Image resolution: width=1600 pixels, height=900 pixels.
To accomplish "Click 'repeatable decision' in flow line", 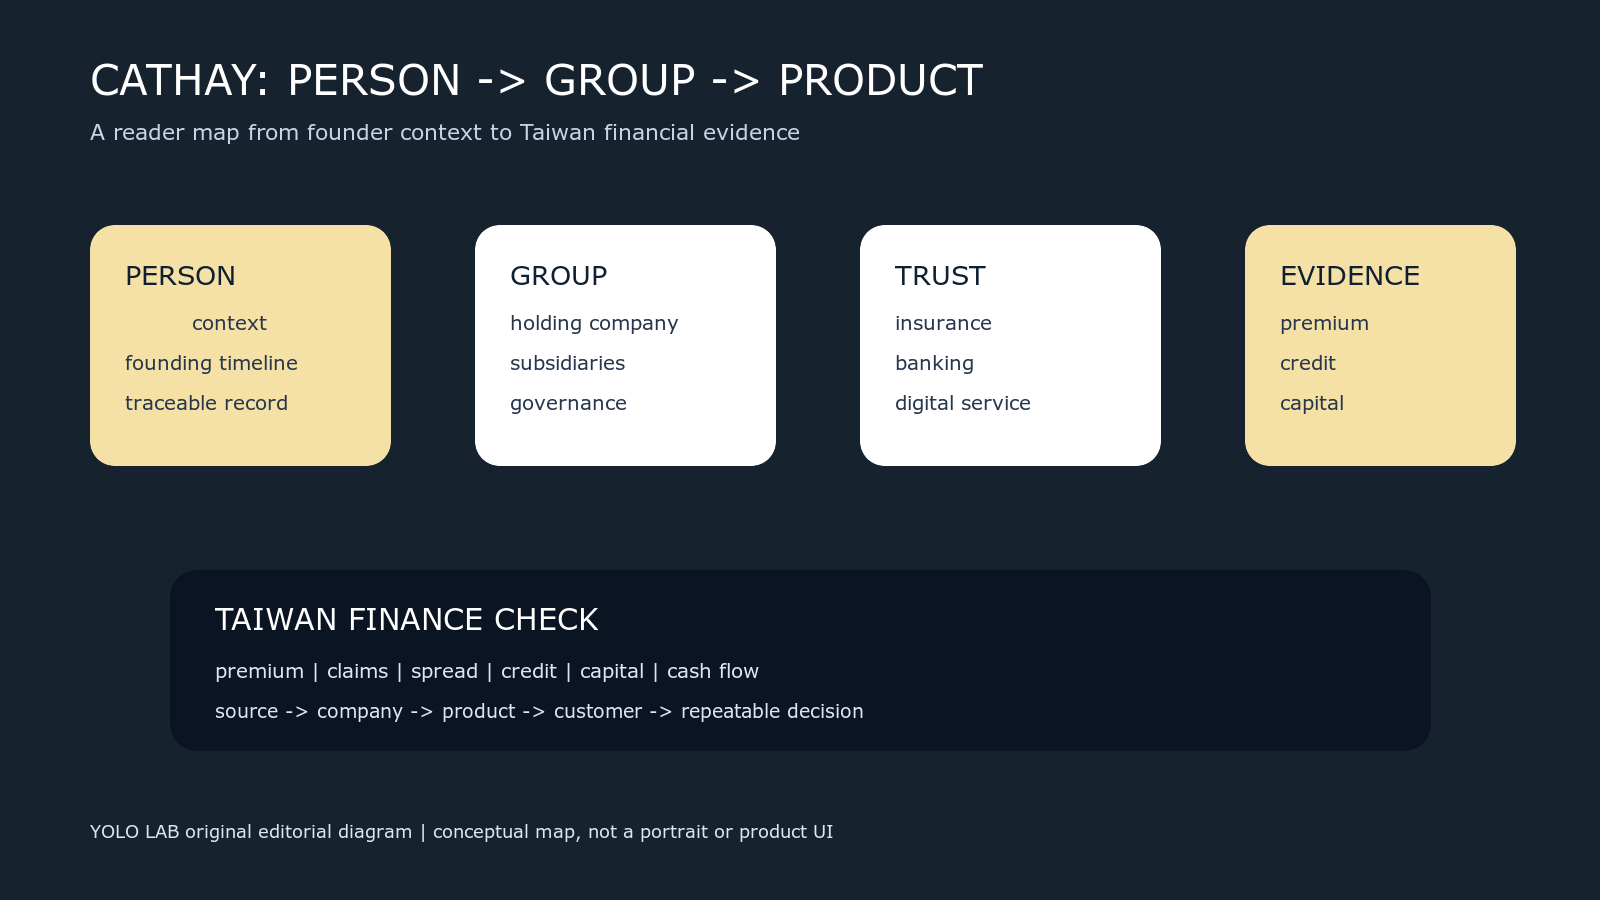I will [x=771, y=712].
